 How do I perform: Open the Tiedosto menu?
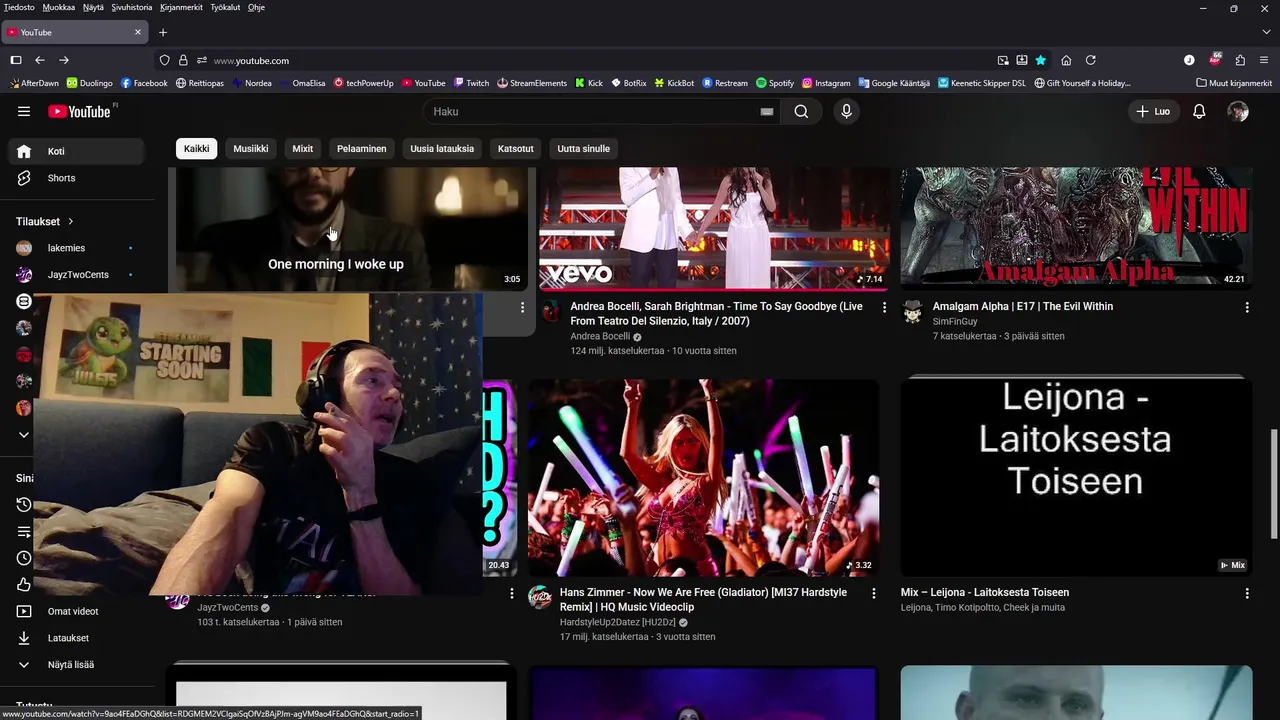[19, 7]
